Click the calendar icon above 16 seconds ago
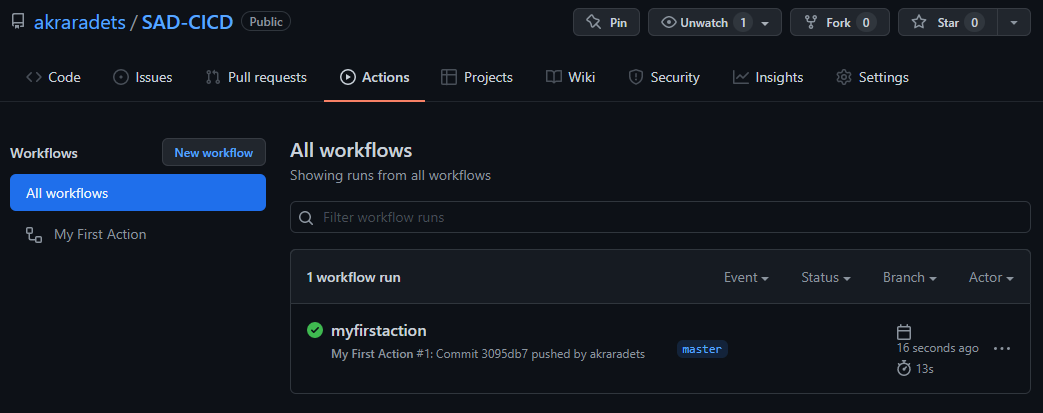The height and width of the screenshot is (413, 1043). pos(904,331)
